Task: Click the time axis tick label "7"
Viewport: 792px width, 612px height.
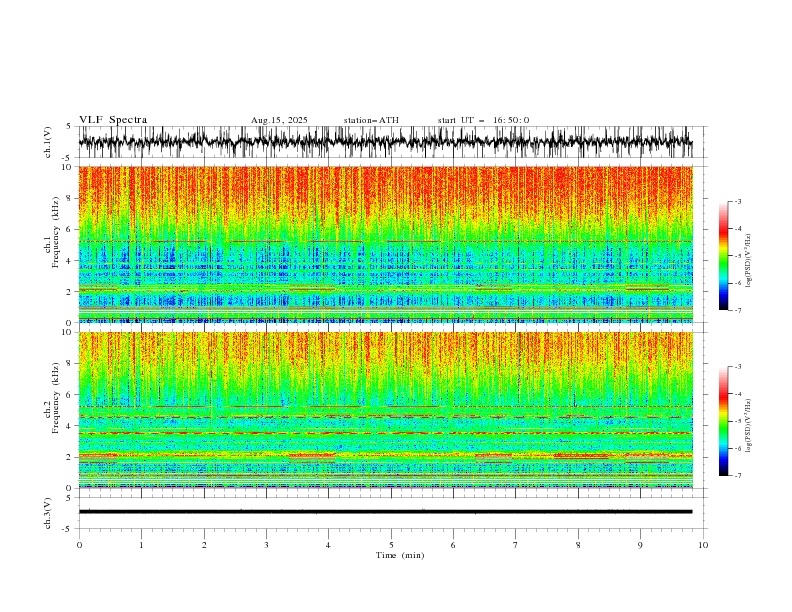Action: [516, 545]
